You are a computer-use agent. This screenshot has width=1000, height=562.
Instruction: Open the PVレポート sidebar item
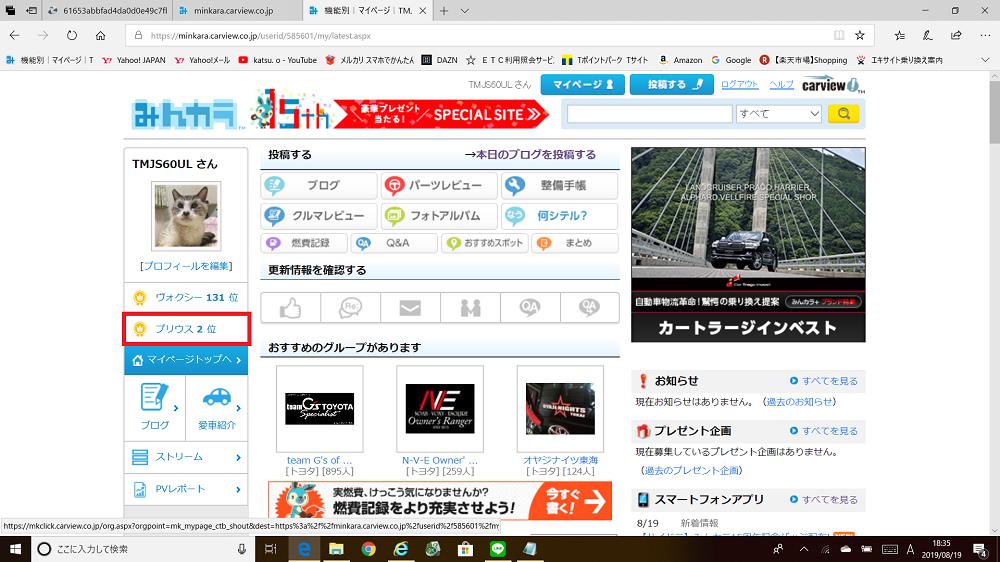pyautogui.click(x=186, y=489)
